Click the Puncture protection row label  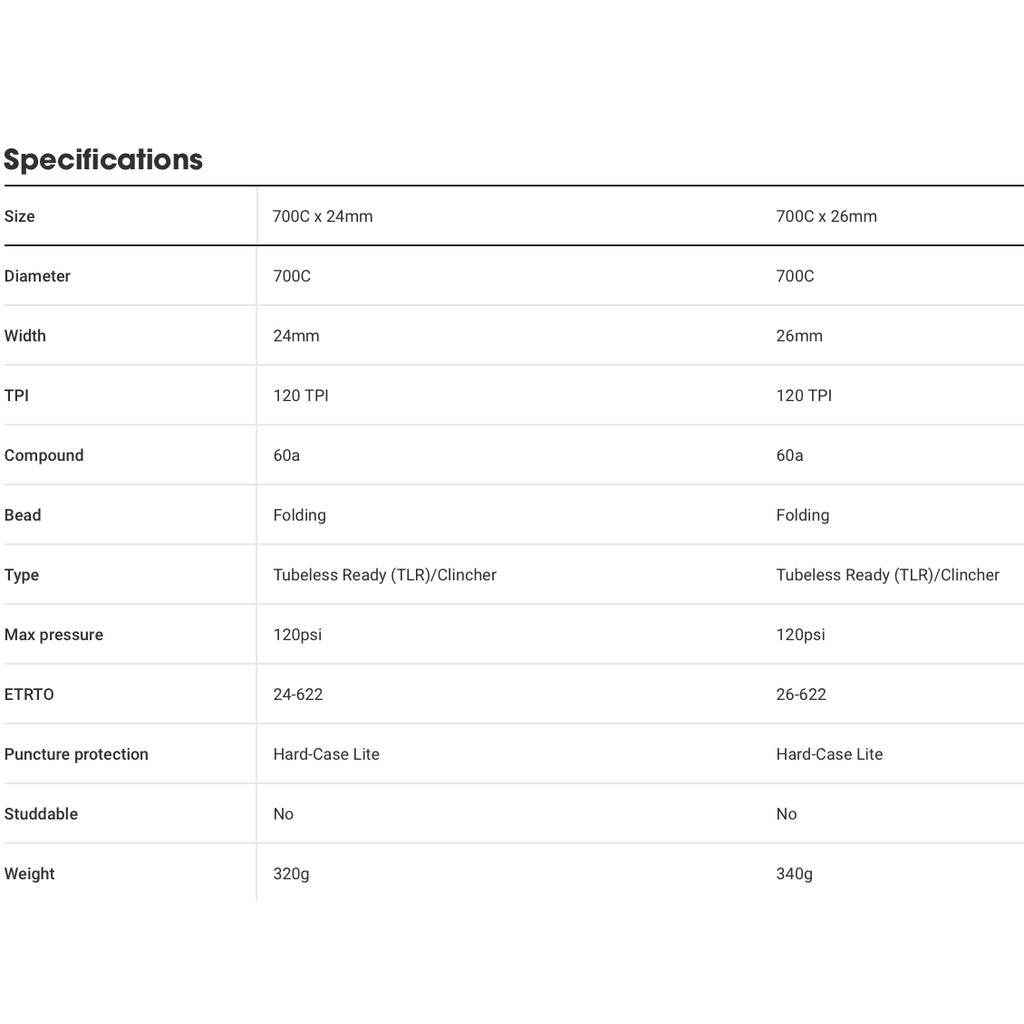(x=76, y=755)
